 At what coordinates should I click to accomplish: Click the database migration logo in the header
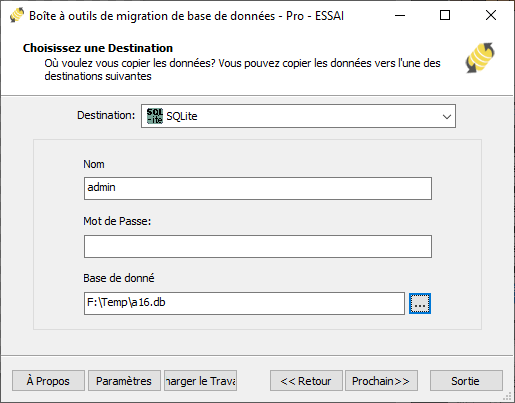(x=480, y=57)
